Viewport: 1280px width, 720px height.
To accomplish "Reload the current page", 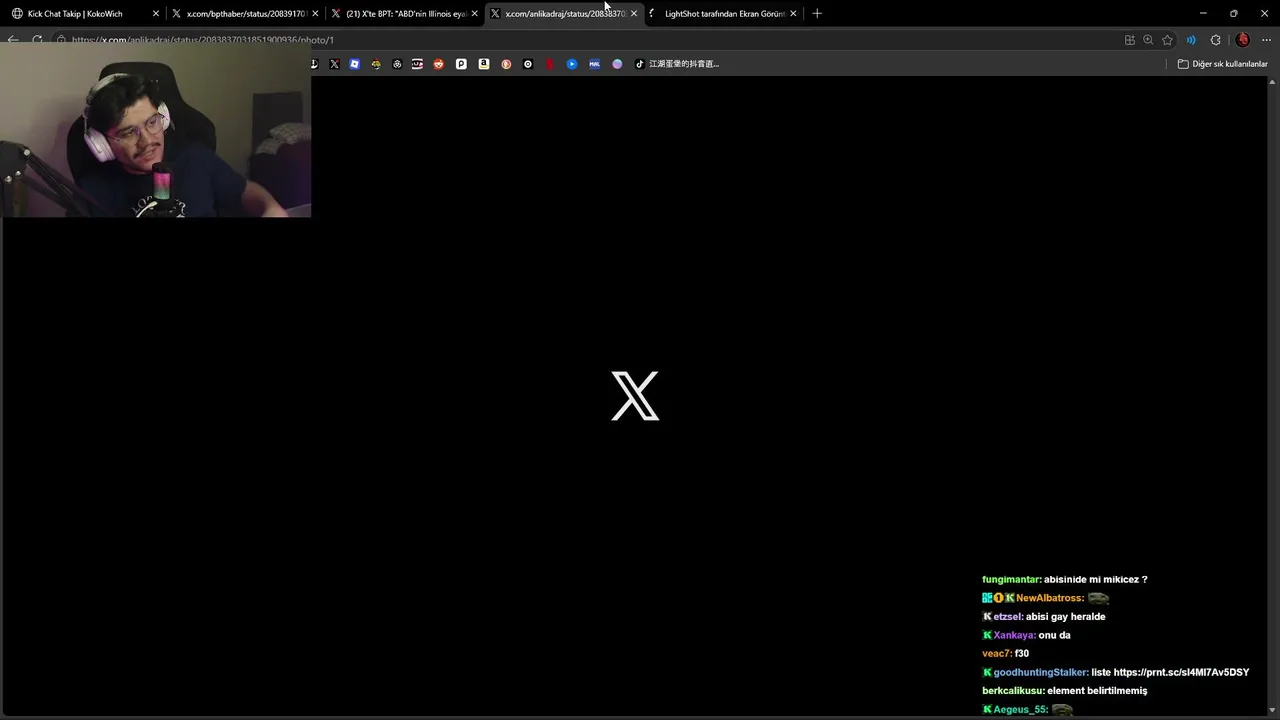I will pyautogui.click(x=37, y=40).
